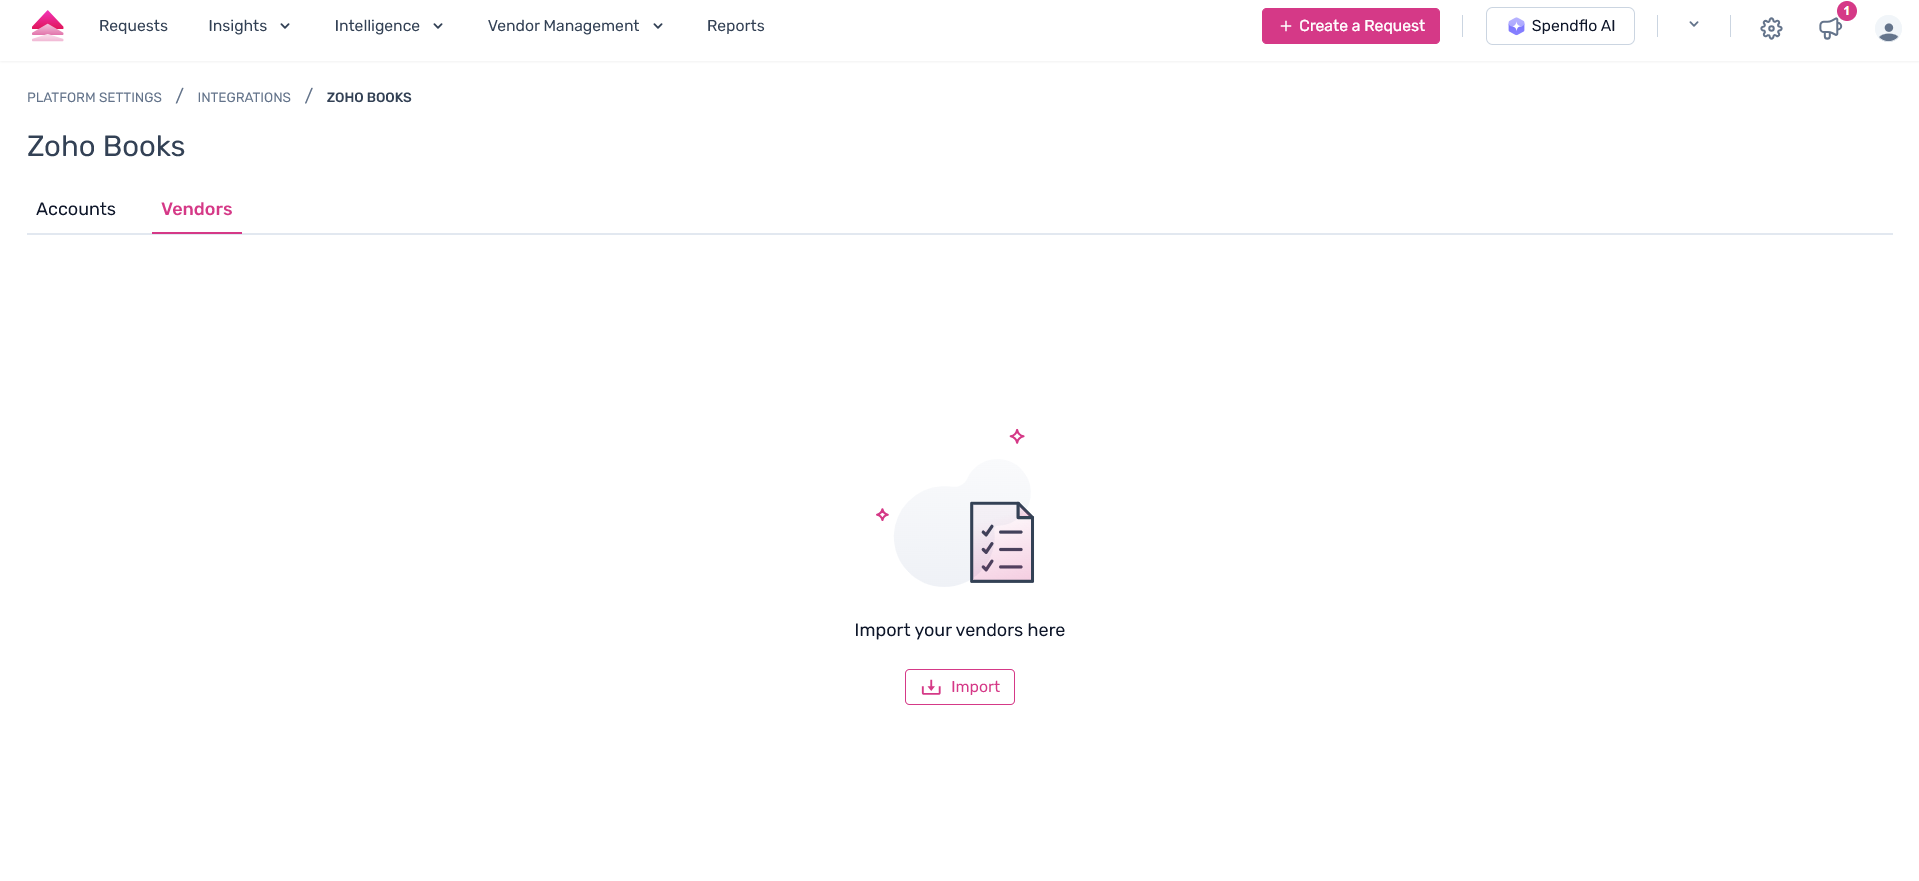Expand the Vendor Management dropdown
Image resolution: width=1919 pixels, height=881 pixels.
575,26
